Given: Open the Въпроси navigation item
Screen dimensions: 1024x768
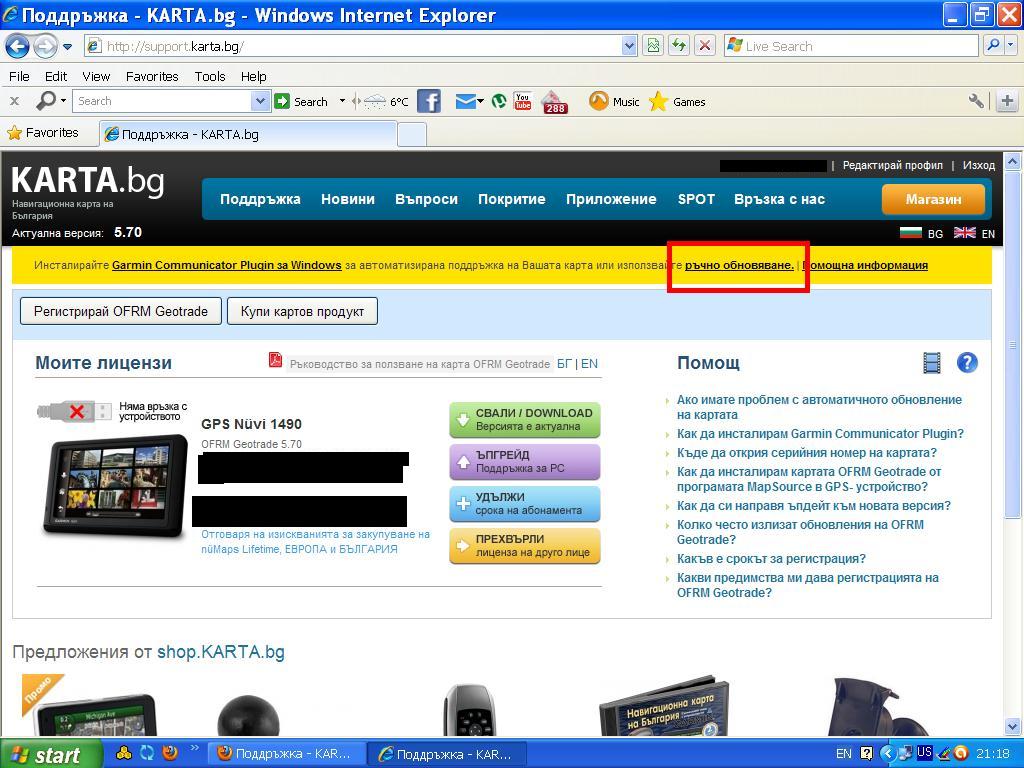Looking at the screenshot, I should pyautogui.click(x=426, y=199).
